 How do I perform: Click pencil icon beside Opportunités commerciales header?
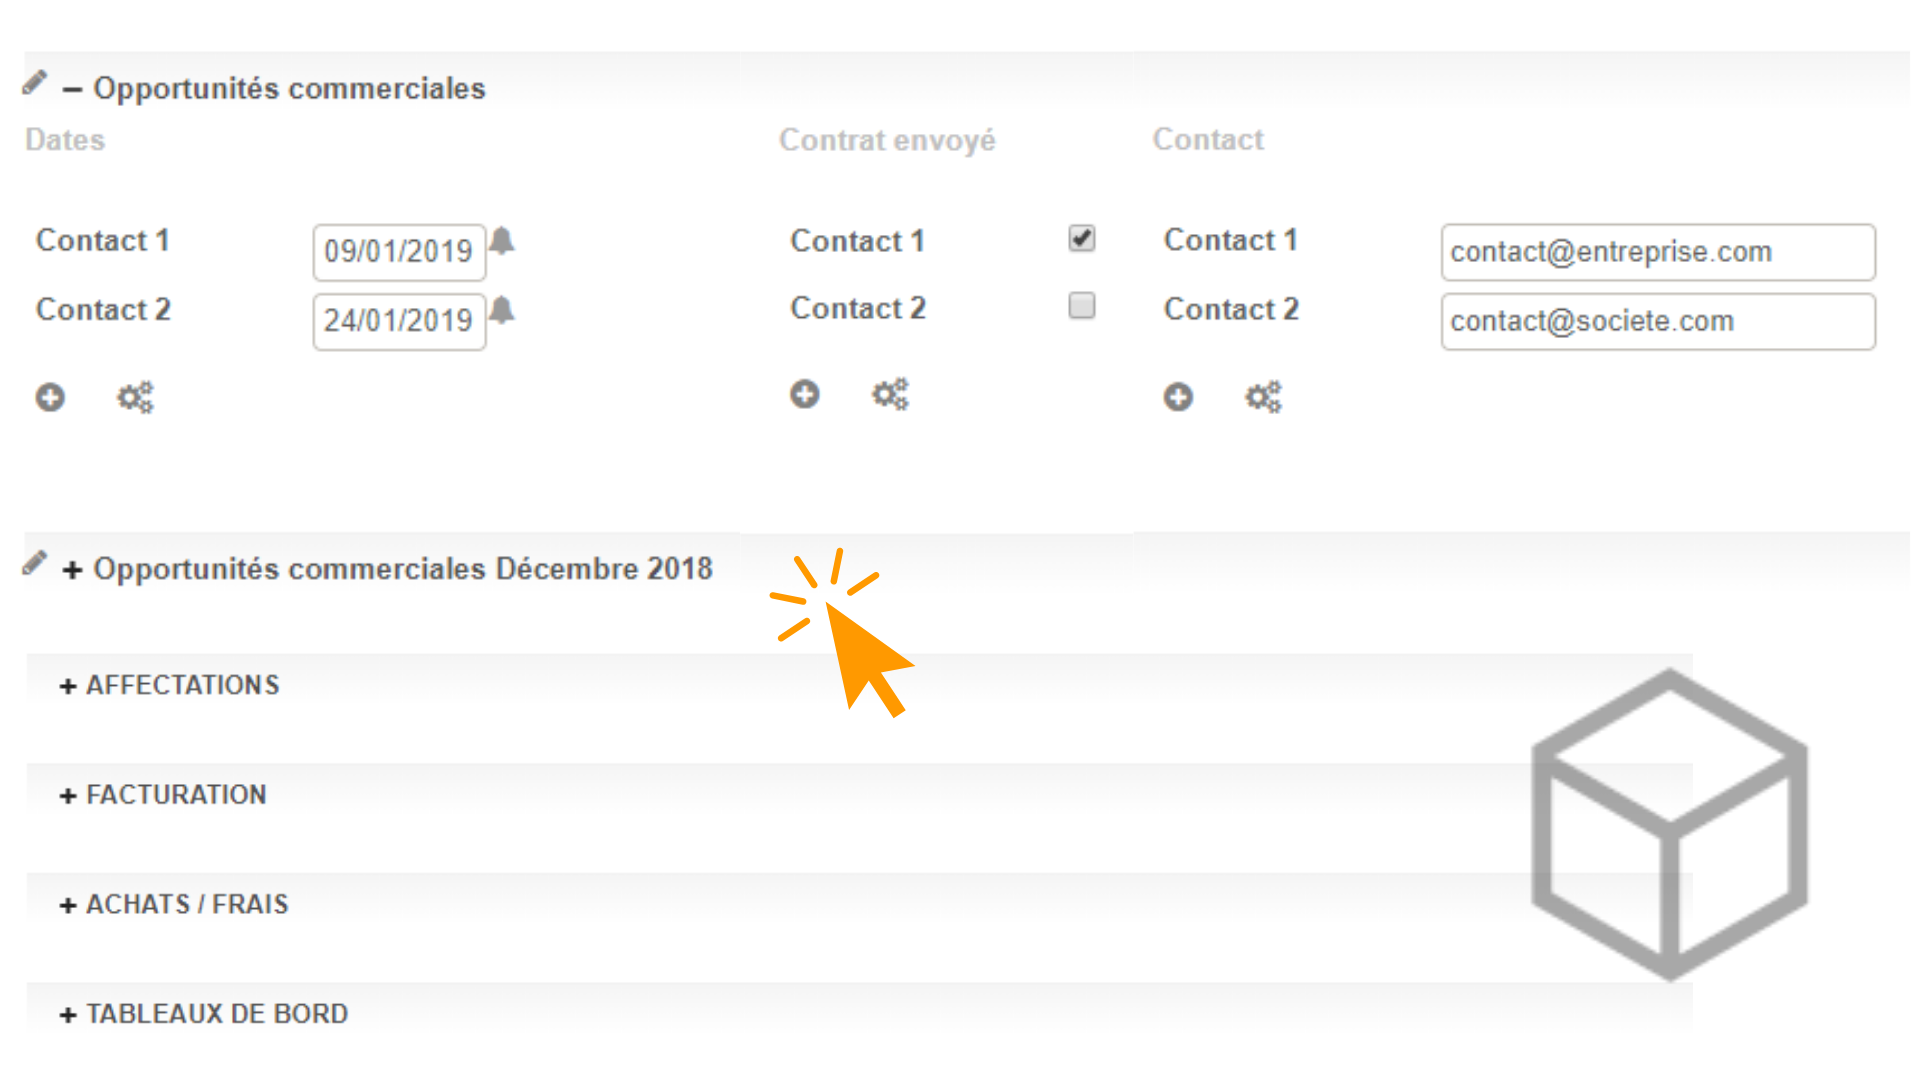[35, 83]
